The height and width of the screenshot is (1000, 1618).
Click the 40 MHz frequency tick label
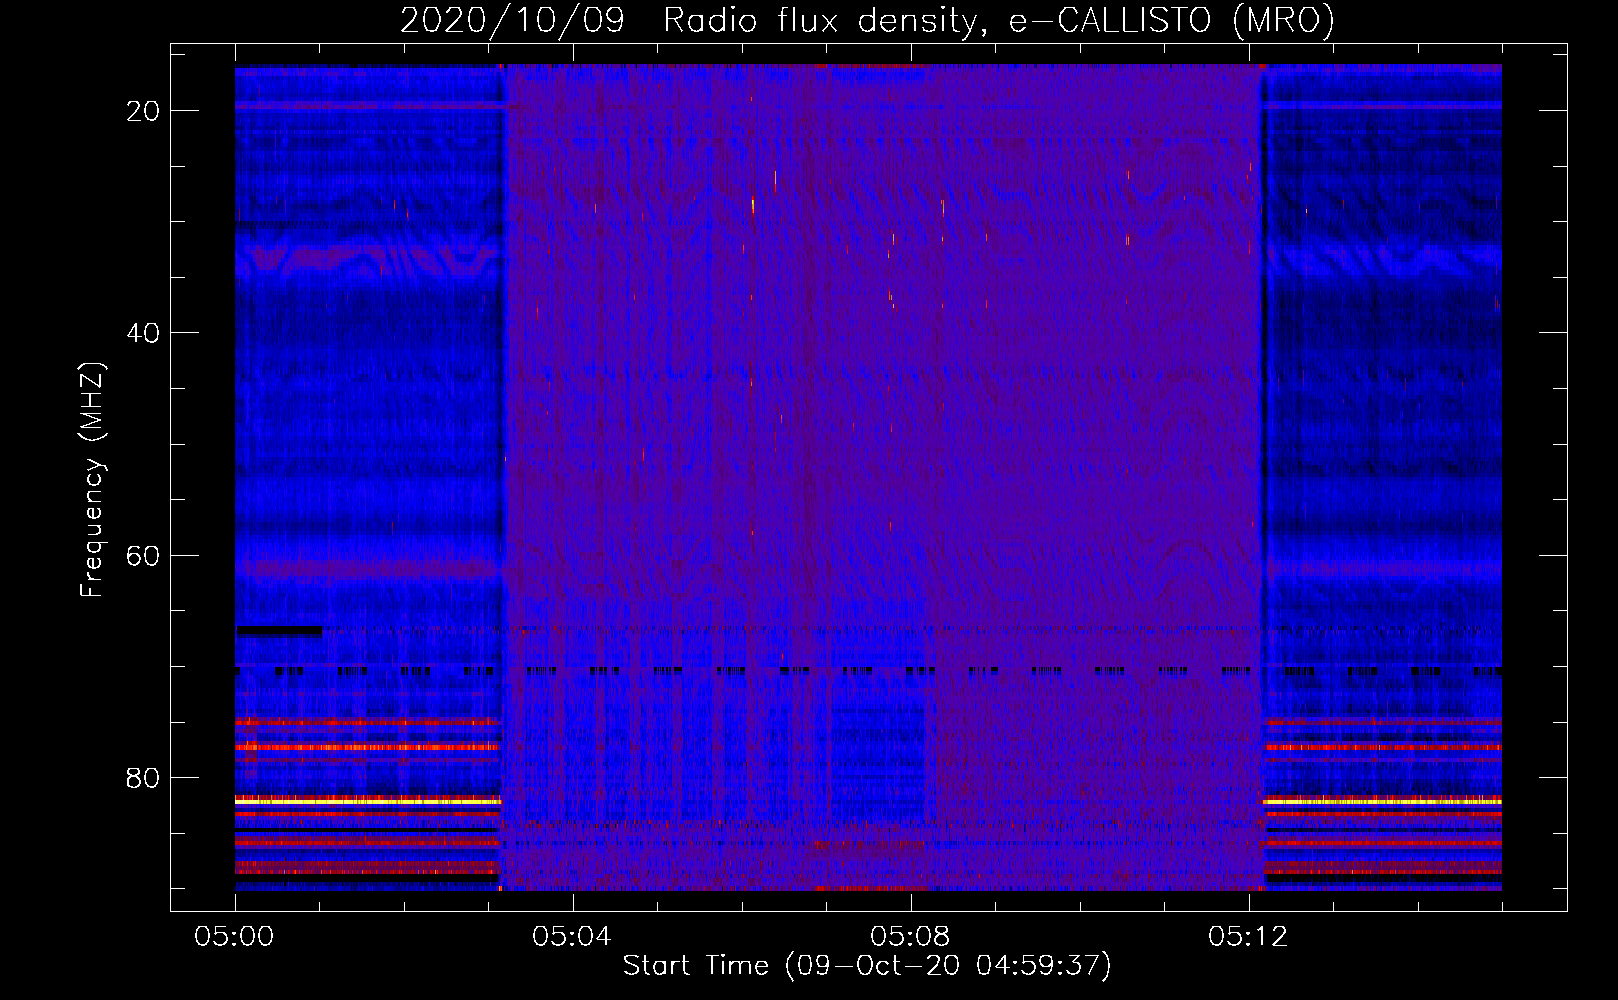click(x=143, y=333)
